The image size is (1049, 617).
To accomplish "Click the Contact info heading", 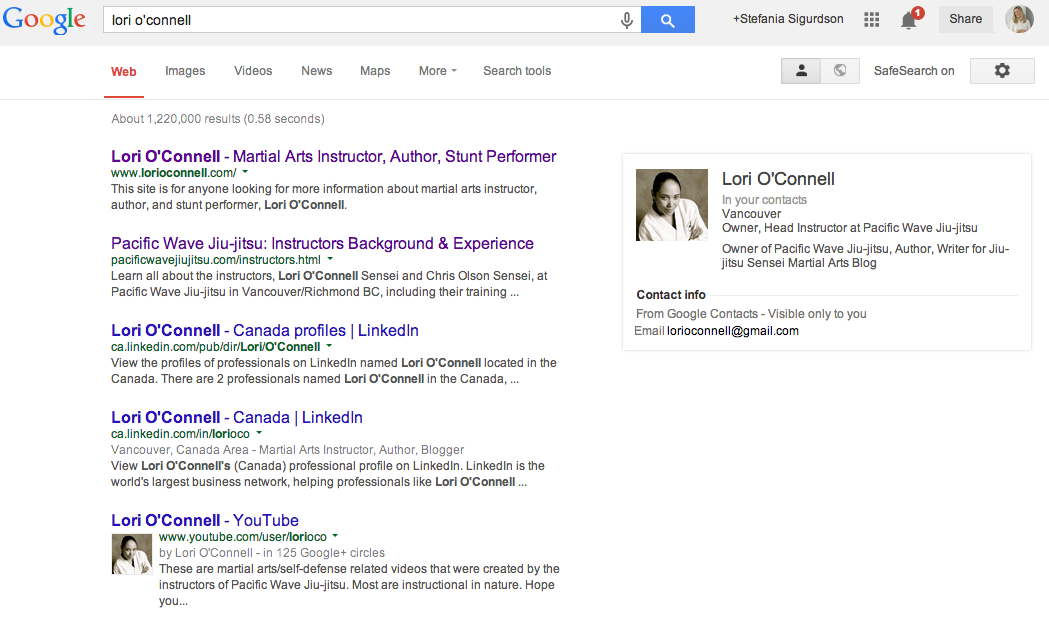I will [x=671, y=295].
